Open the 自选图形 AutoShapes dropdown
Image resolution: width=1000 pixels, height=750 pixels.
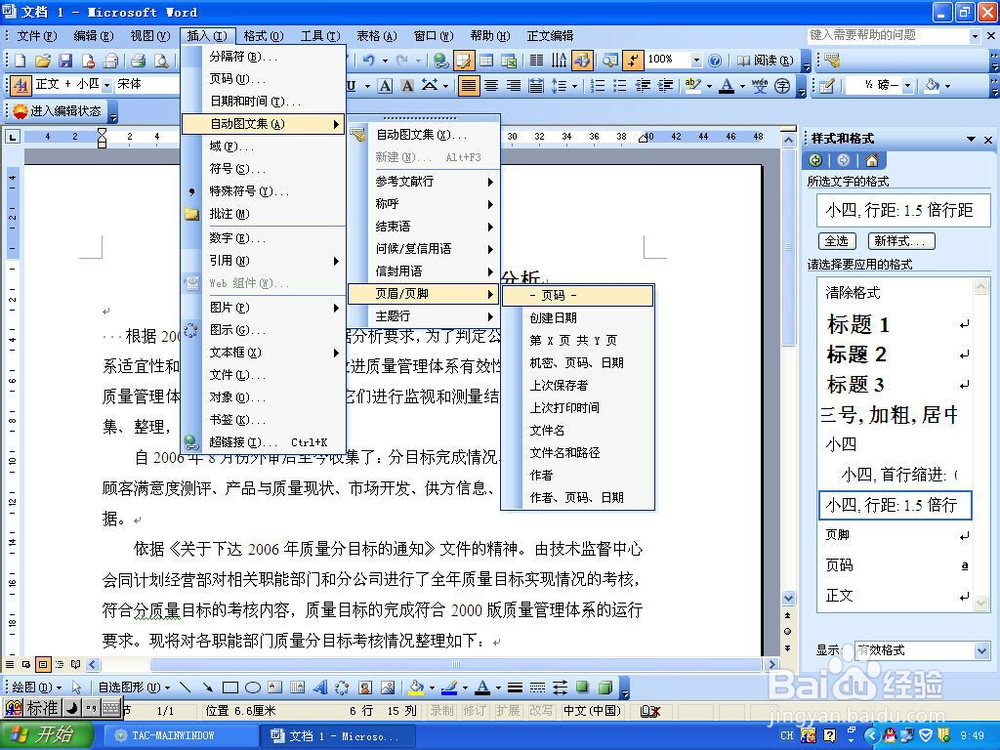(134, 687)
